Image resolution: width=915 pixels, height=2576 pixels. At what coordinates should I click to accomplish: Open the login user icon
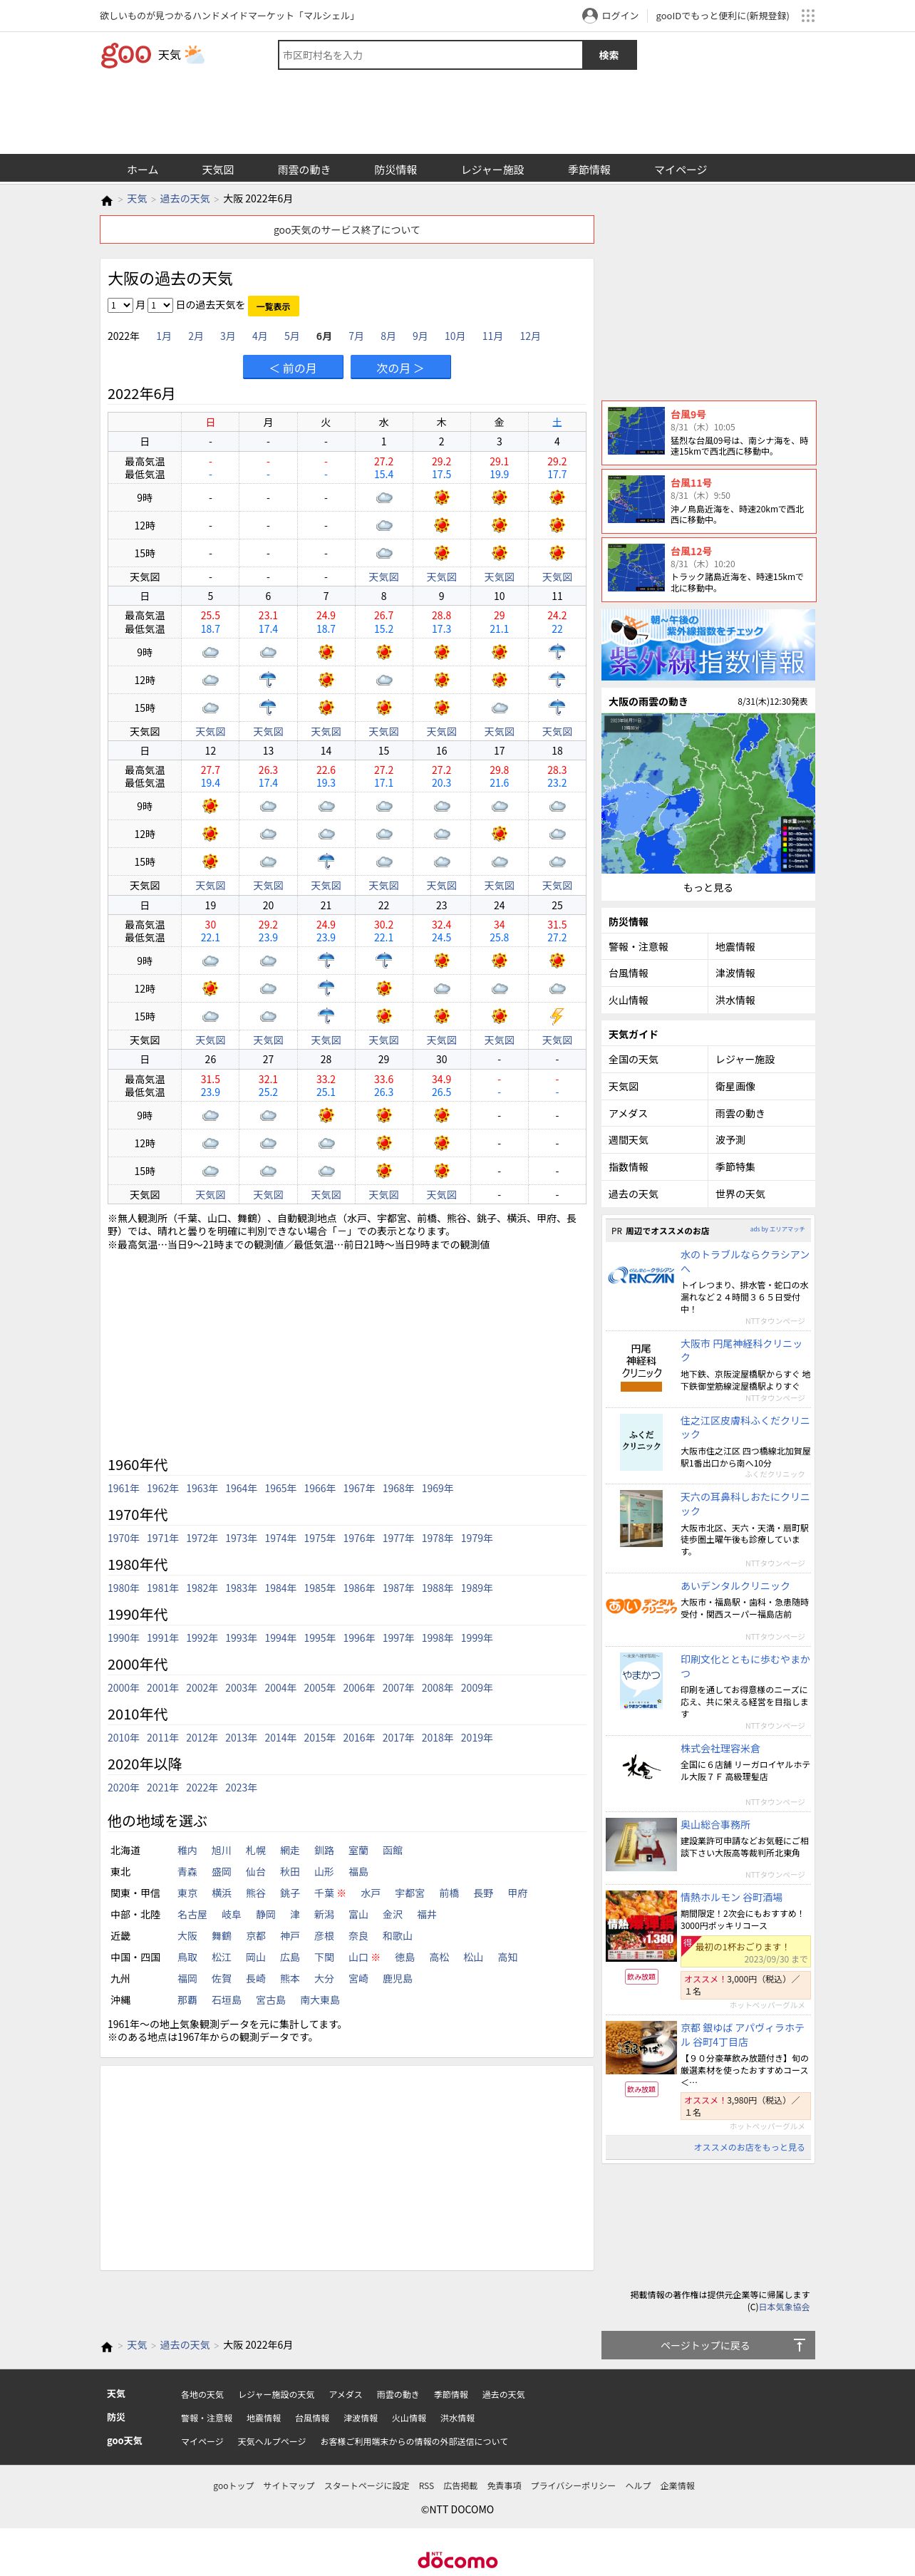coord(590,15)
